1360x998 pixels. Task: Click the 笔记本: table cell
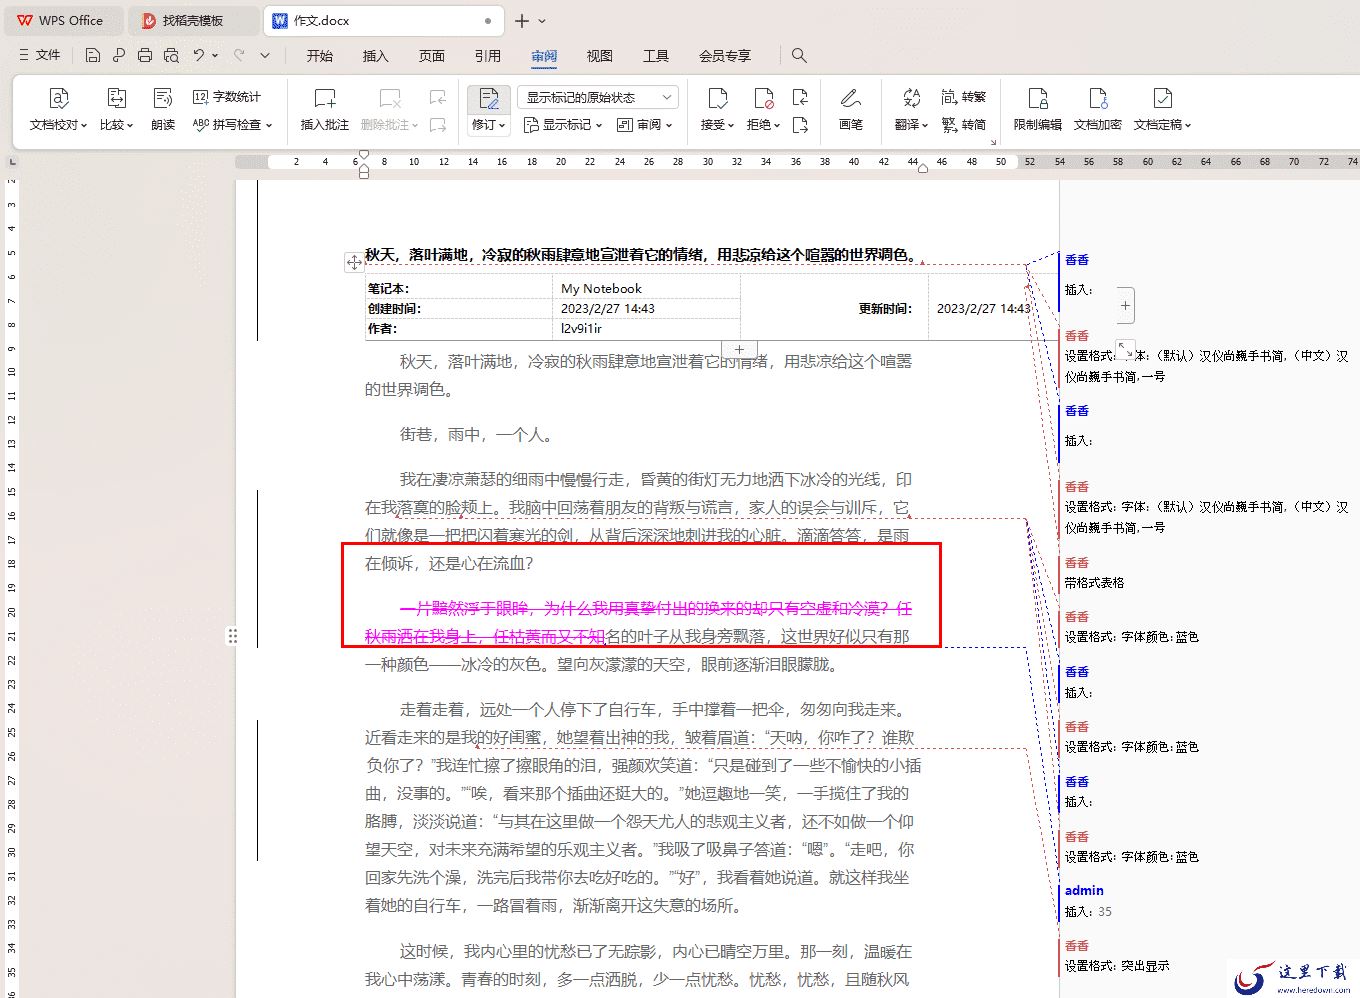tap(460, 289)
